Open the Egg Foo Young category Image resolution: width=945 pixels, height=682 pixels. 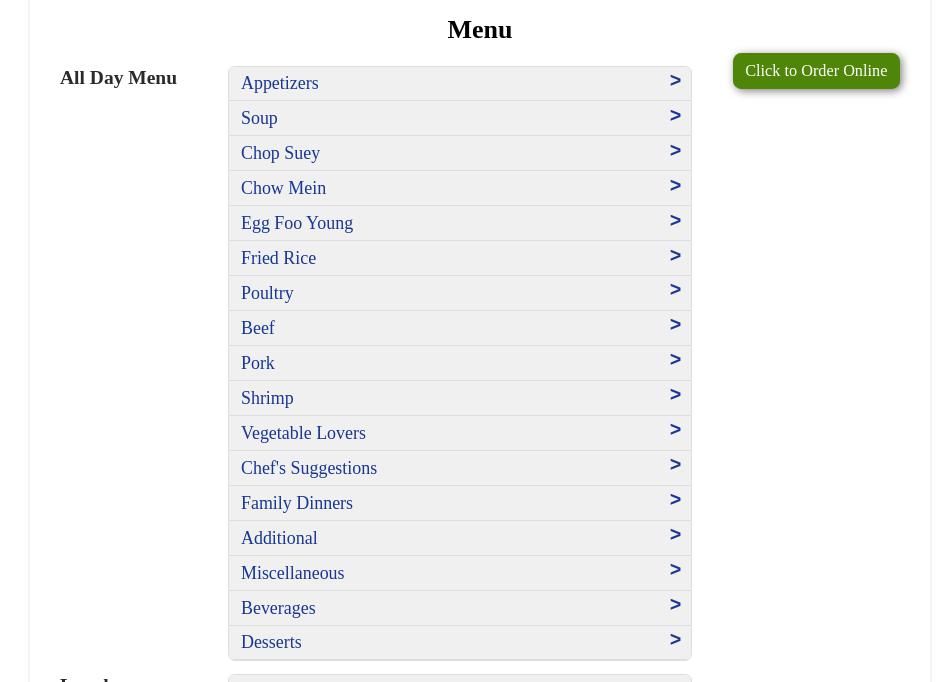pos(296,223)
